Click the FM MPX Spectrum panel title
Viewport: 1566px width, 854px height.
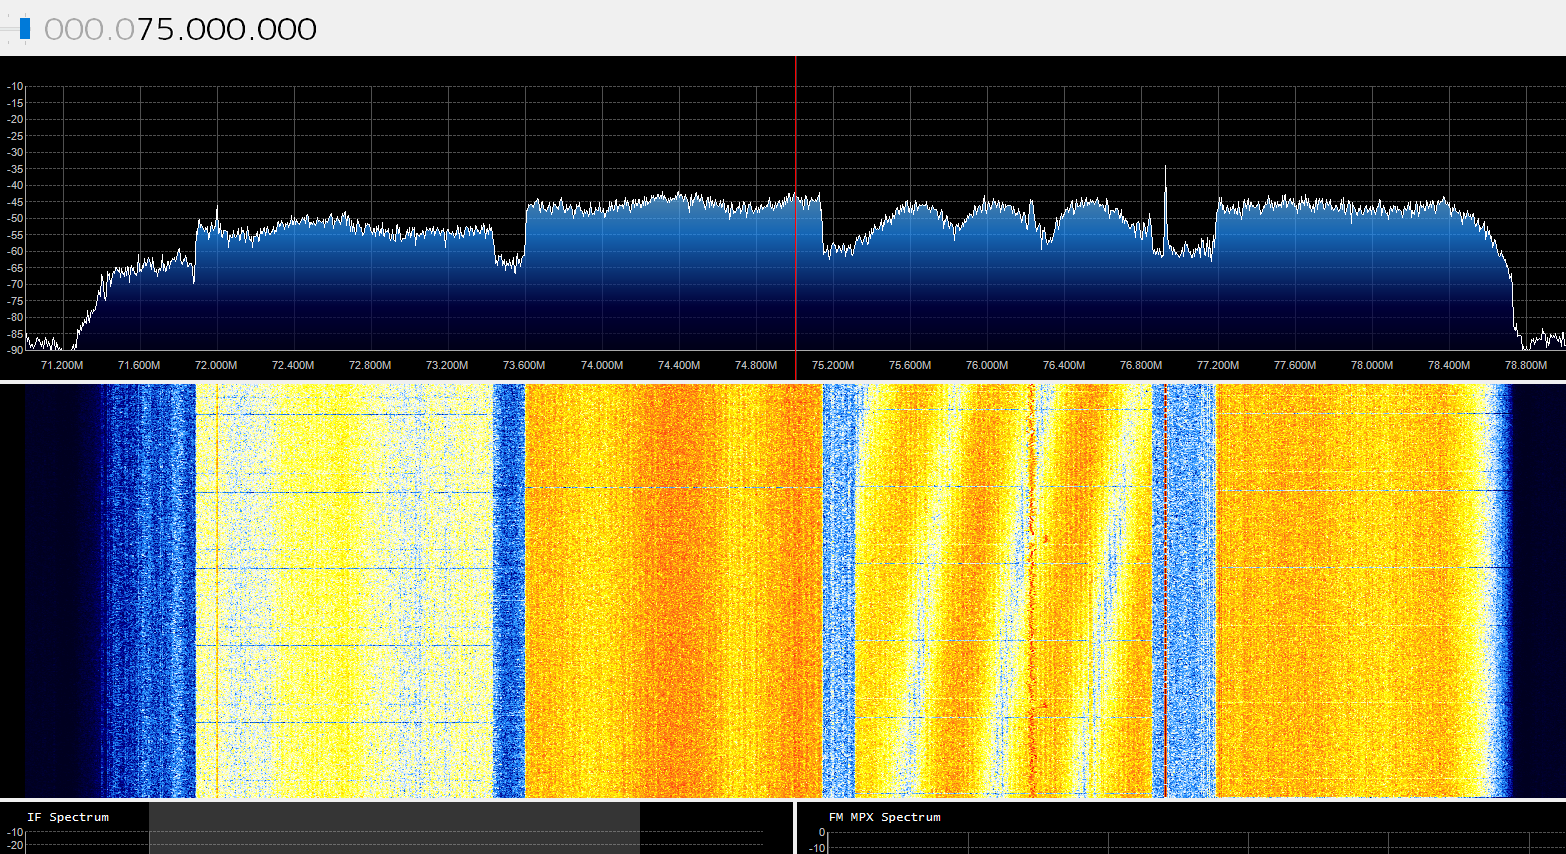point(884,817)
